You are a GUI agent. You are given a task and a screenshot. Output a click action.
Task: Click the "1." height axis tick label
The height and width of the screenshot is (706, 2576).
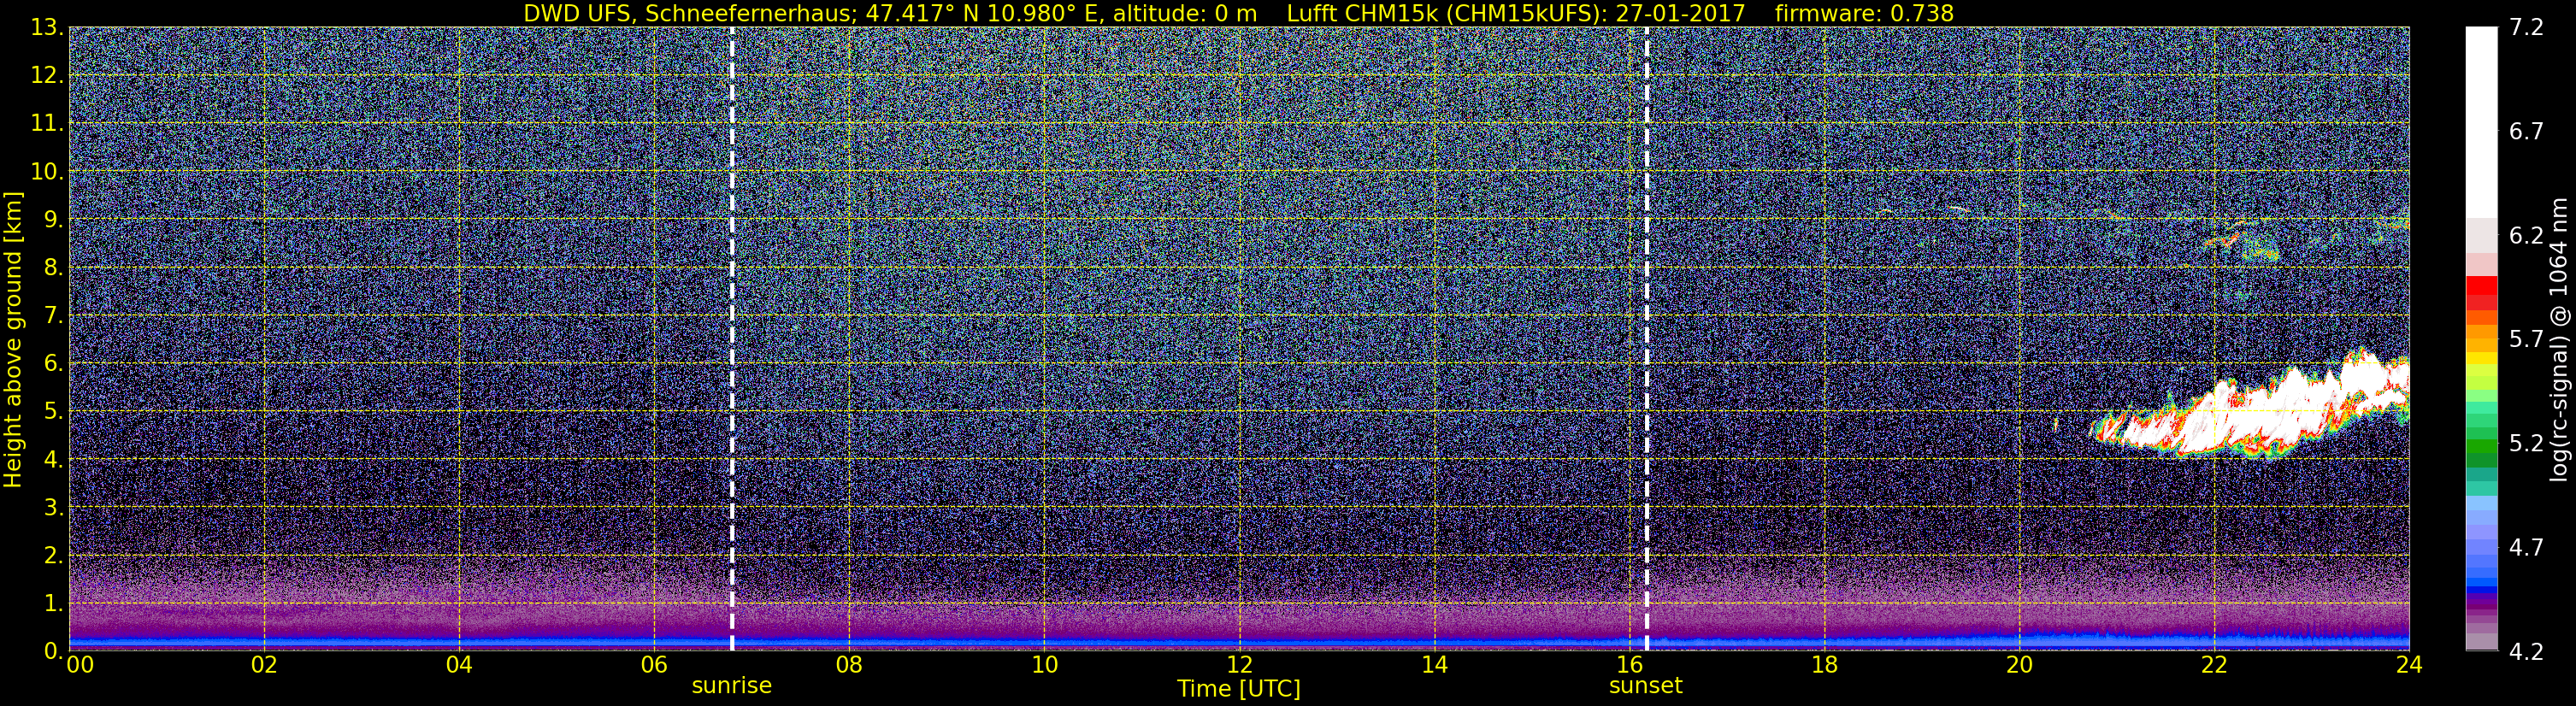pyautogui.click(x=52, y=604)
